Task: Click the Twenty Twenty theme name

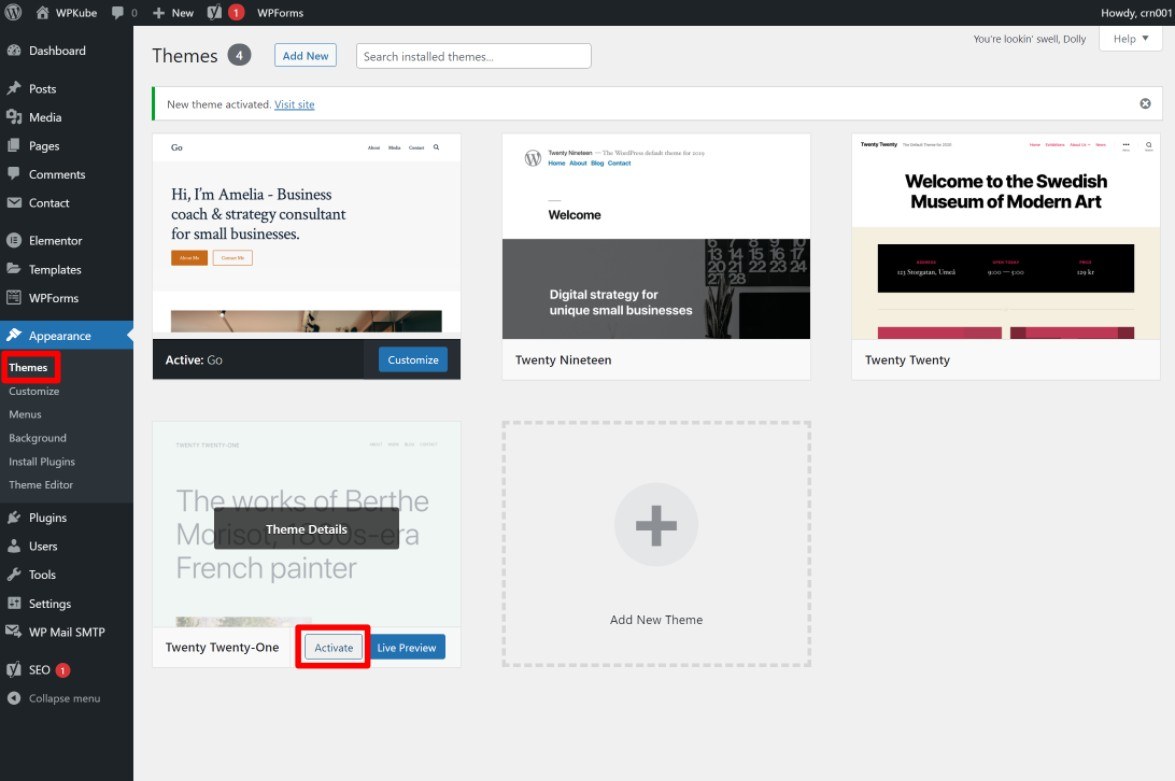Action: [x=907, y=360]
